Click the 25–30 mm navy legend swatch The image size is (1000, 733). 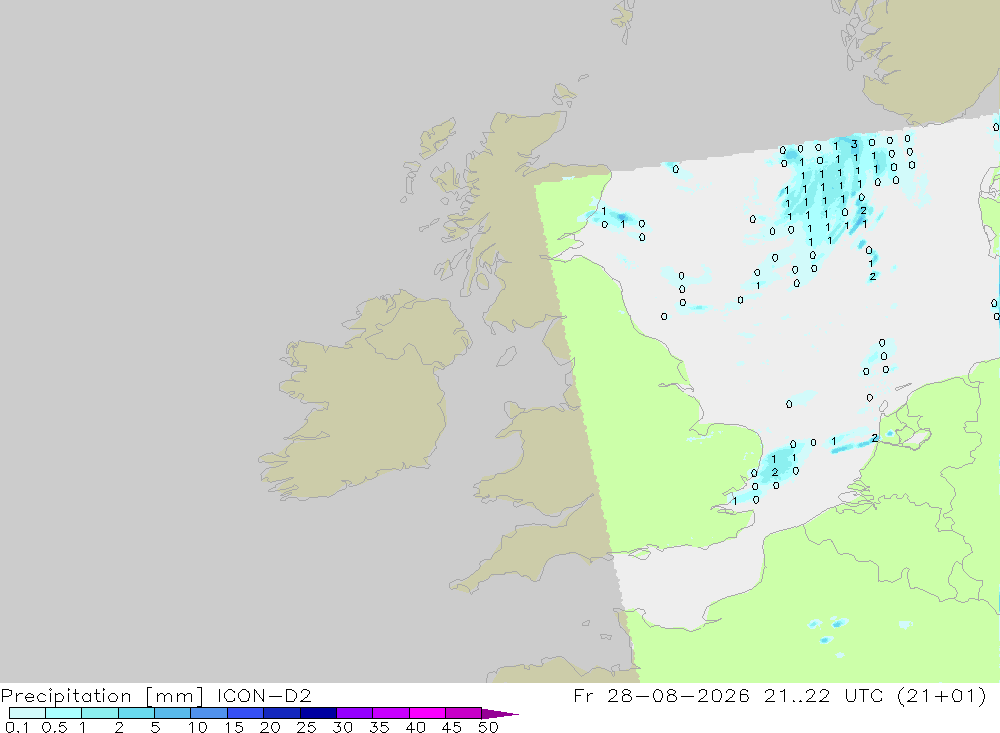318,713
